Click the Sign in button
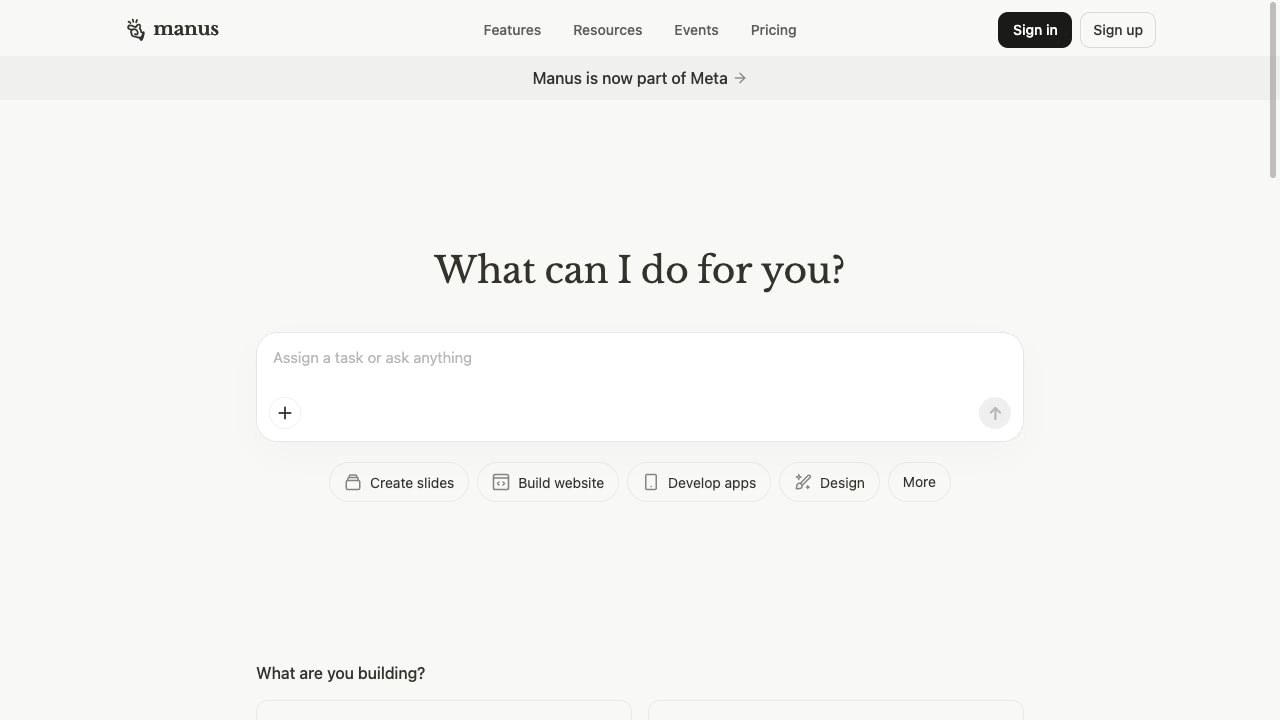The height and width of the screenshot is (720, 1280). tap(1034, 30)
